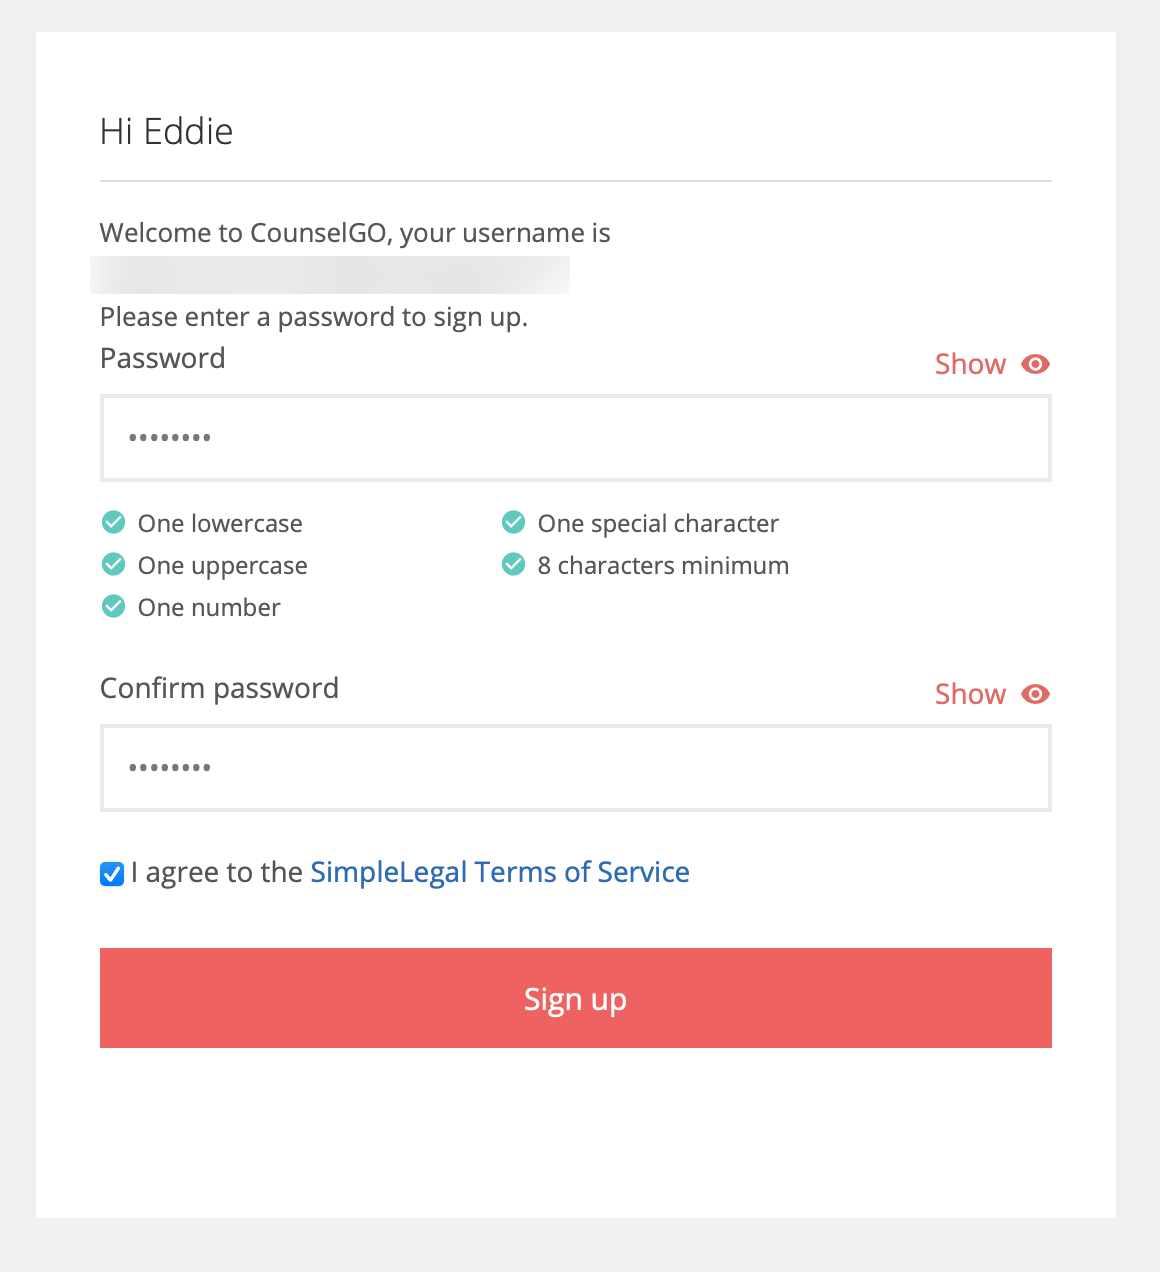
Task: Click the 8 characters minimum requirement text
Action: tap(663, 564)
